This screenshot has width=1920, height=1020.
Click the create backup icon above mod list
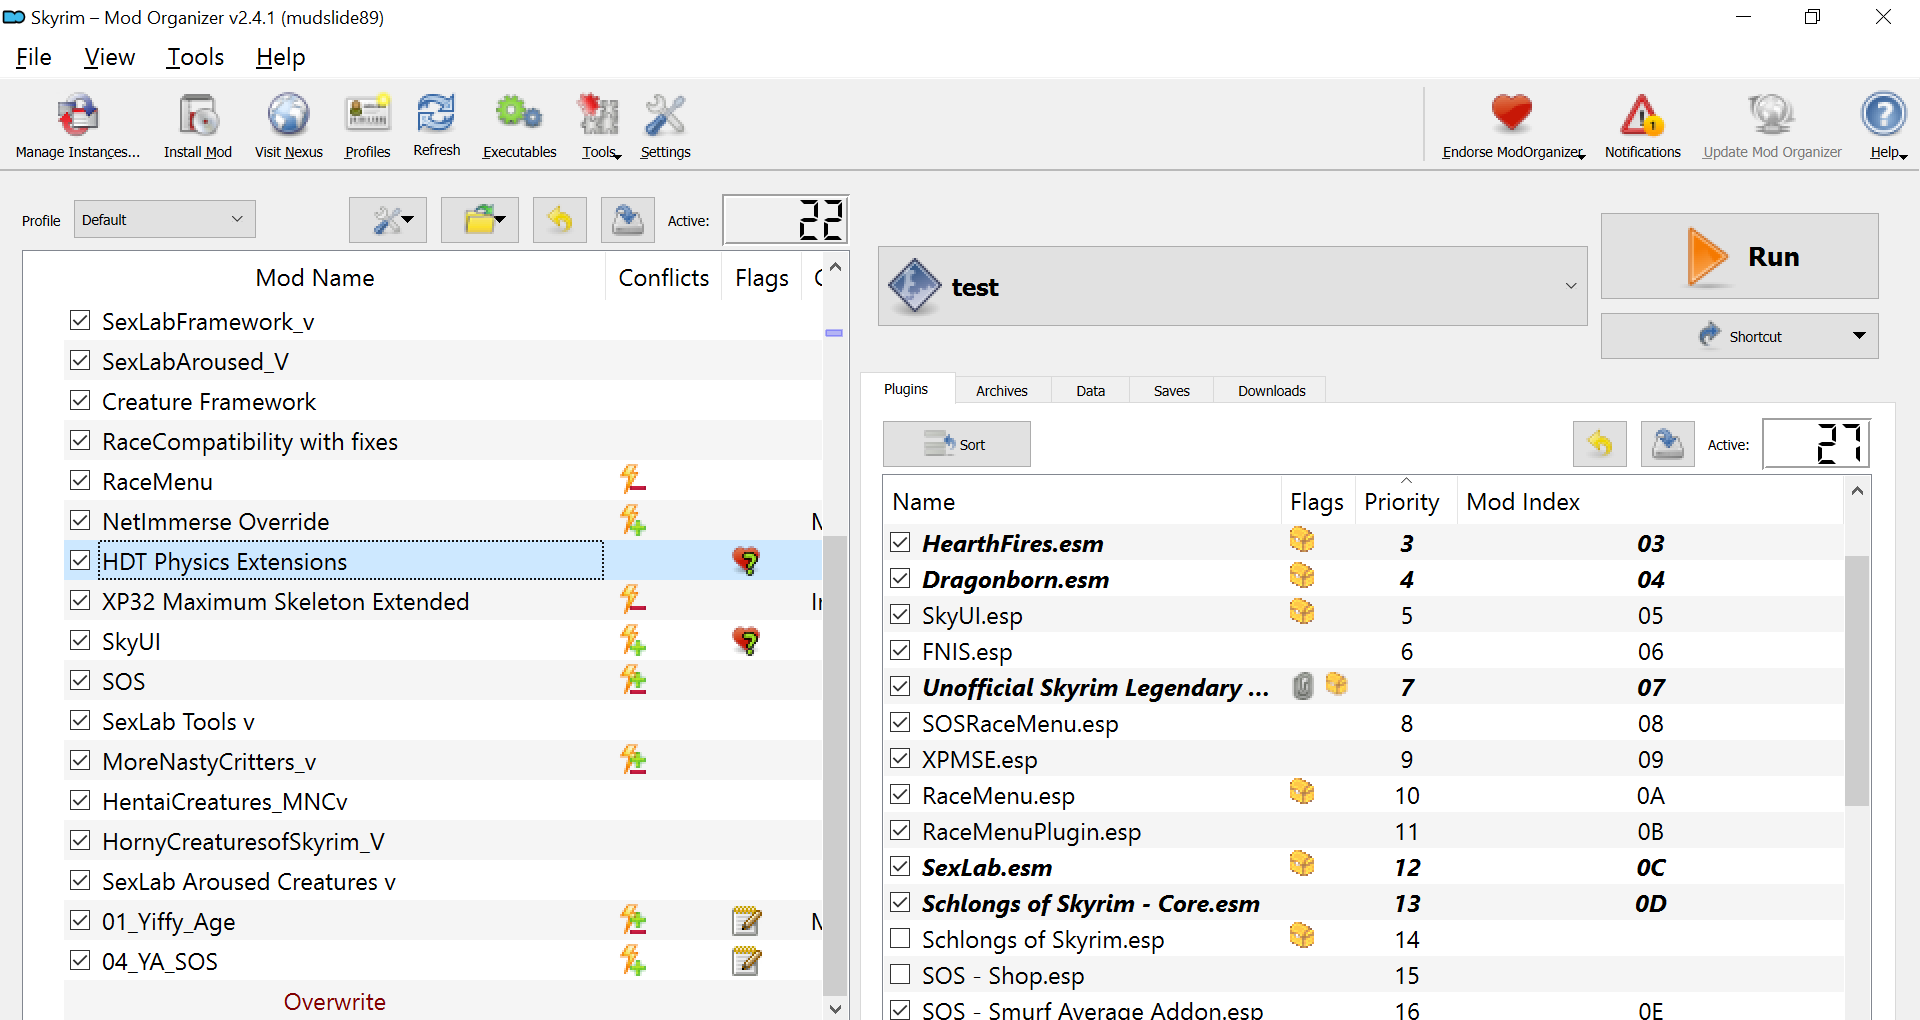click(628, 220)
